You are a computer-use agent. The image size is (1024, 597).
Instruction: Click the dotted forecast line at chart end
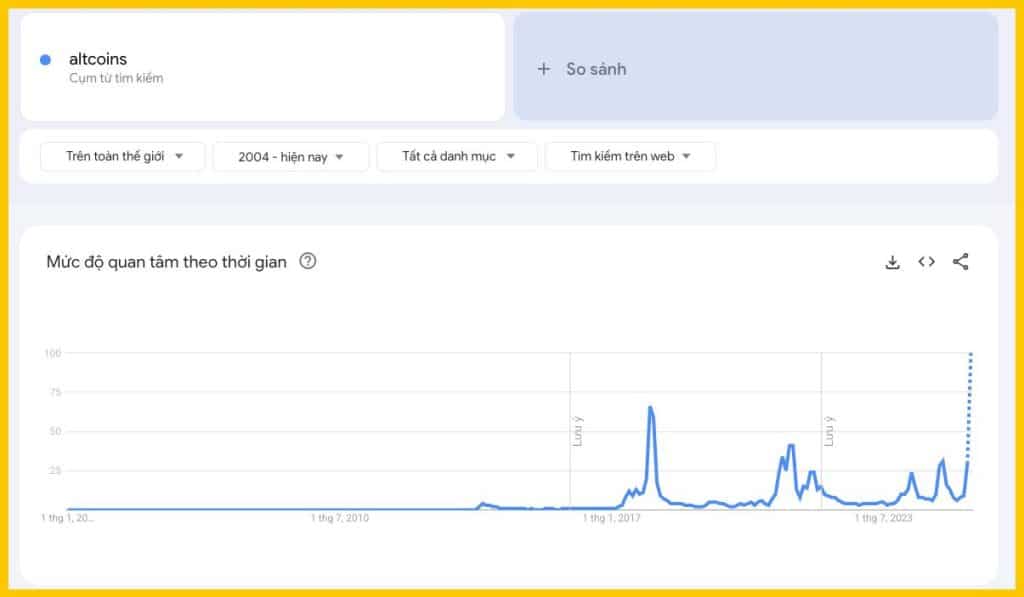(970, 400)
